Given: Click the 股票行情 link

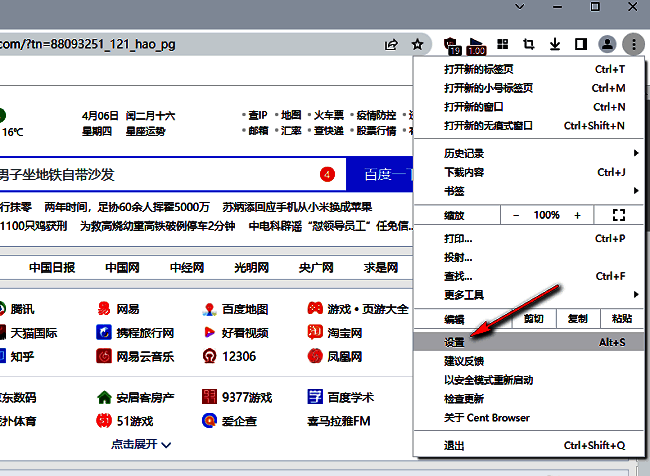Looking at the screenshot, I should click(376, 131).
